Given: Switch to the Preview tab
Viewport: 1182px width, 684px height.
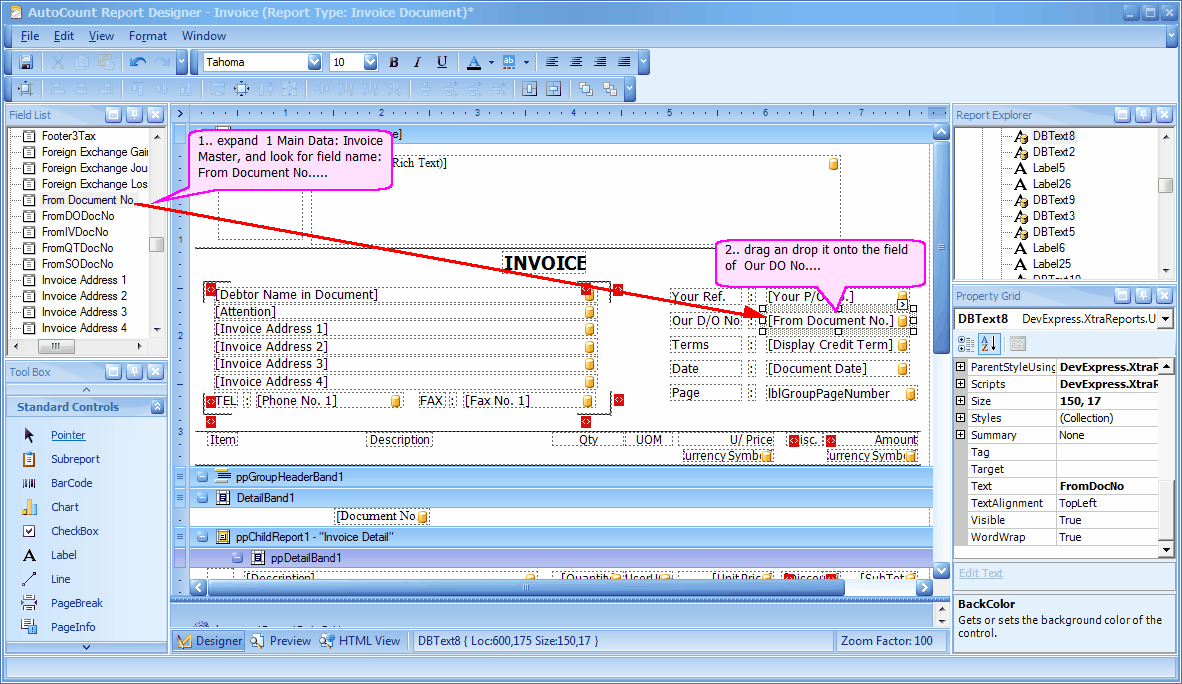Looking at the screenshot, I should (x=280, y=641).
